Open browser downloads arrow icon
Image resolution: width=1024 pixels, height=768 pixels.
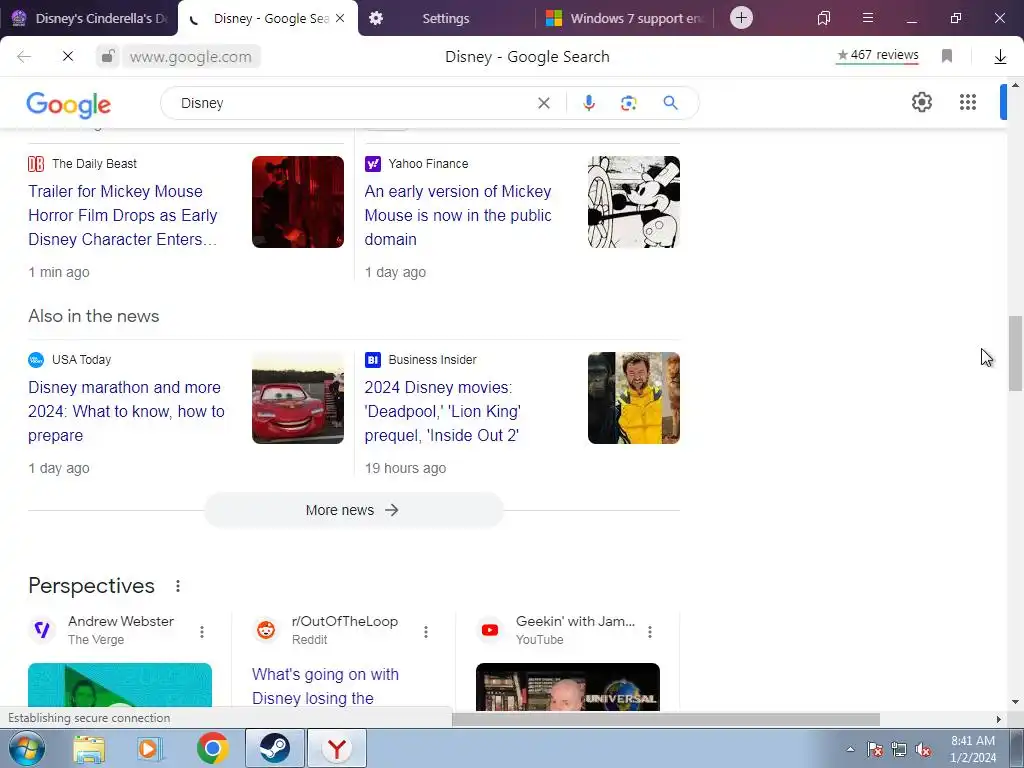pos(1000,57)
